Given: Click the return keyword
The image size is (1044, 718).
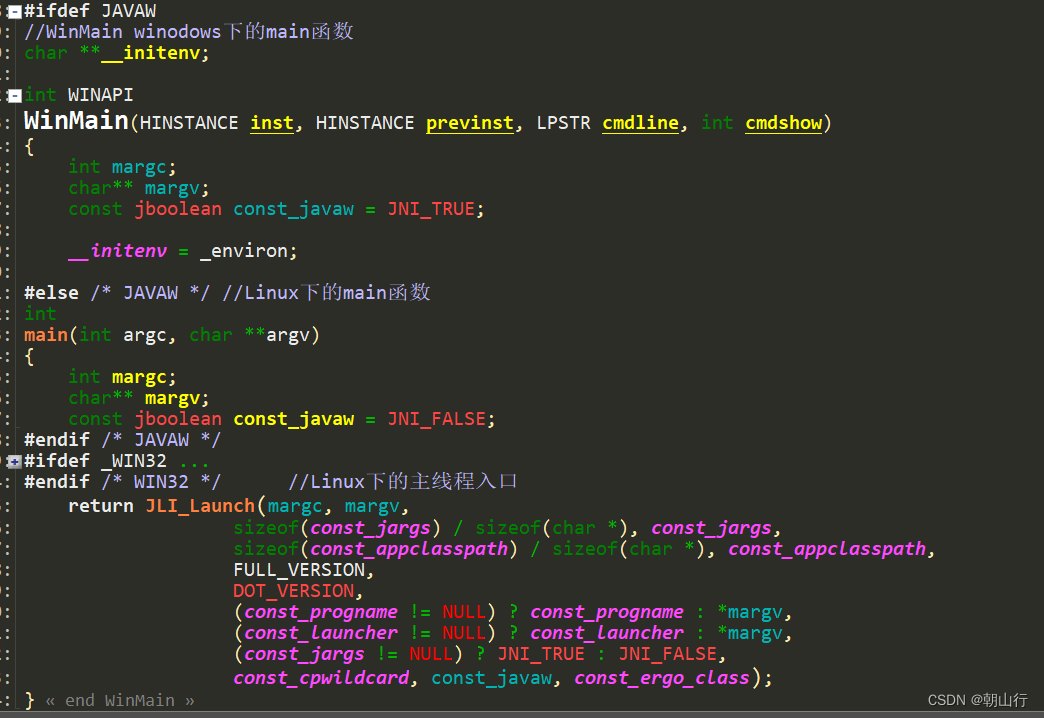Looking at the screenshot, I should click(x=101, y=506).
